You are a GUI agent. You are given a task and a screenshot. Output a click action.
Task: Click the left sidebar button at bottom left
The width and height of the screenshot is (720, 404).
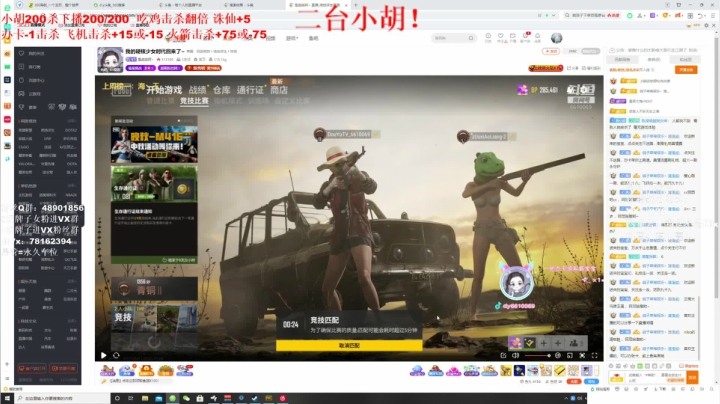point(32,369)
